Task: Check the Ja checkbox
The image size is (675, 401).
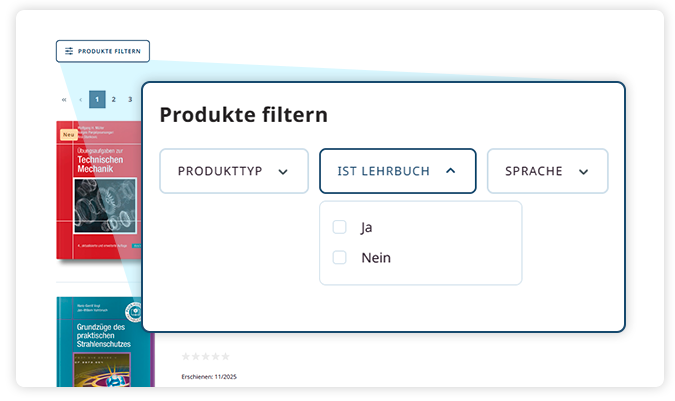Action: (339, 227)
